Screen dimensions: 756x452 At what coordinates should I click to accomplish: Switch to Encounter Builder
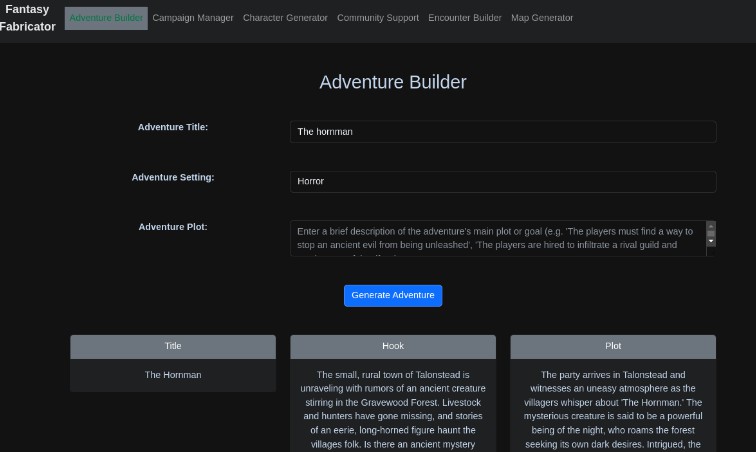click(x=465, y=18)
